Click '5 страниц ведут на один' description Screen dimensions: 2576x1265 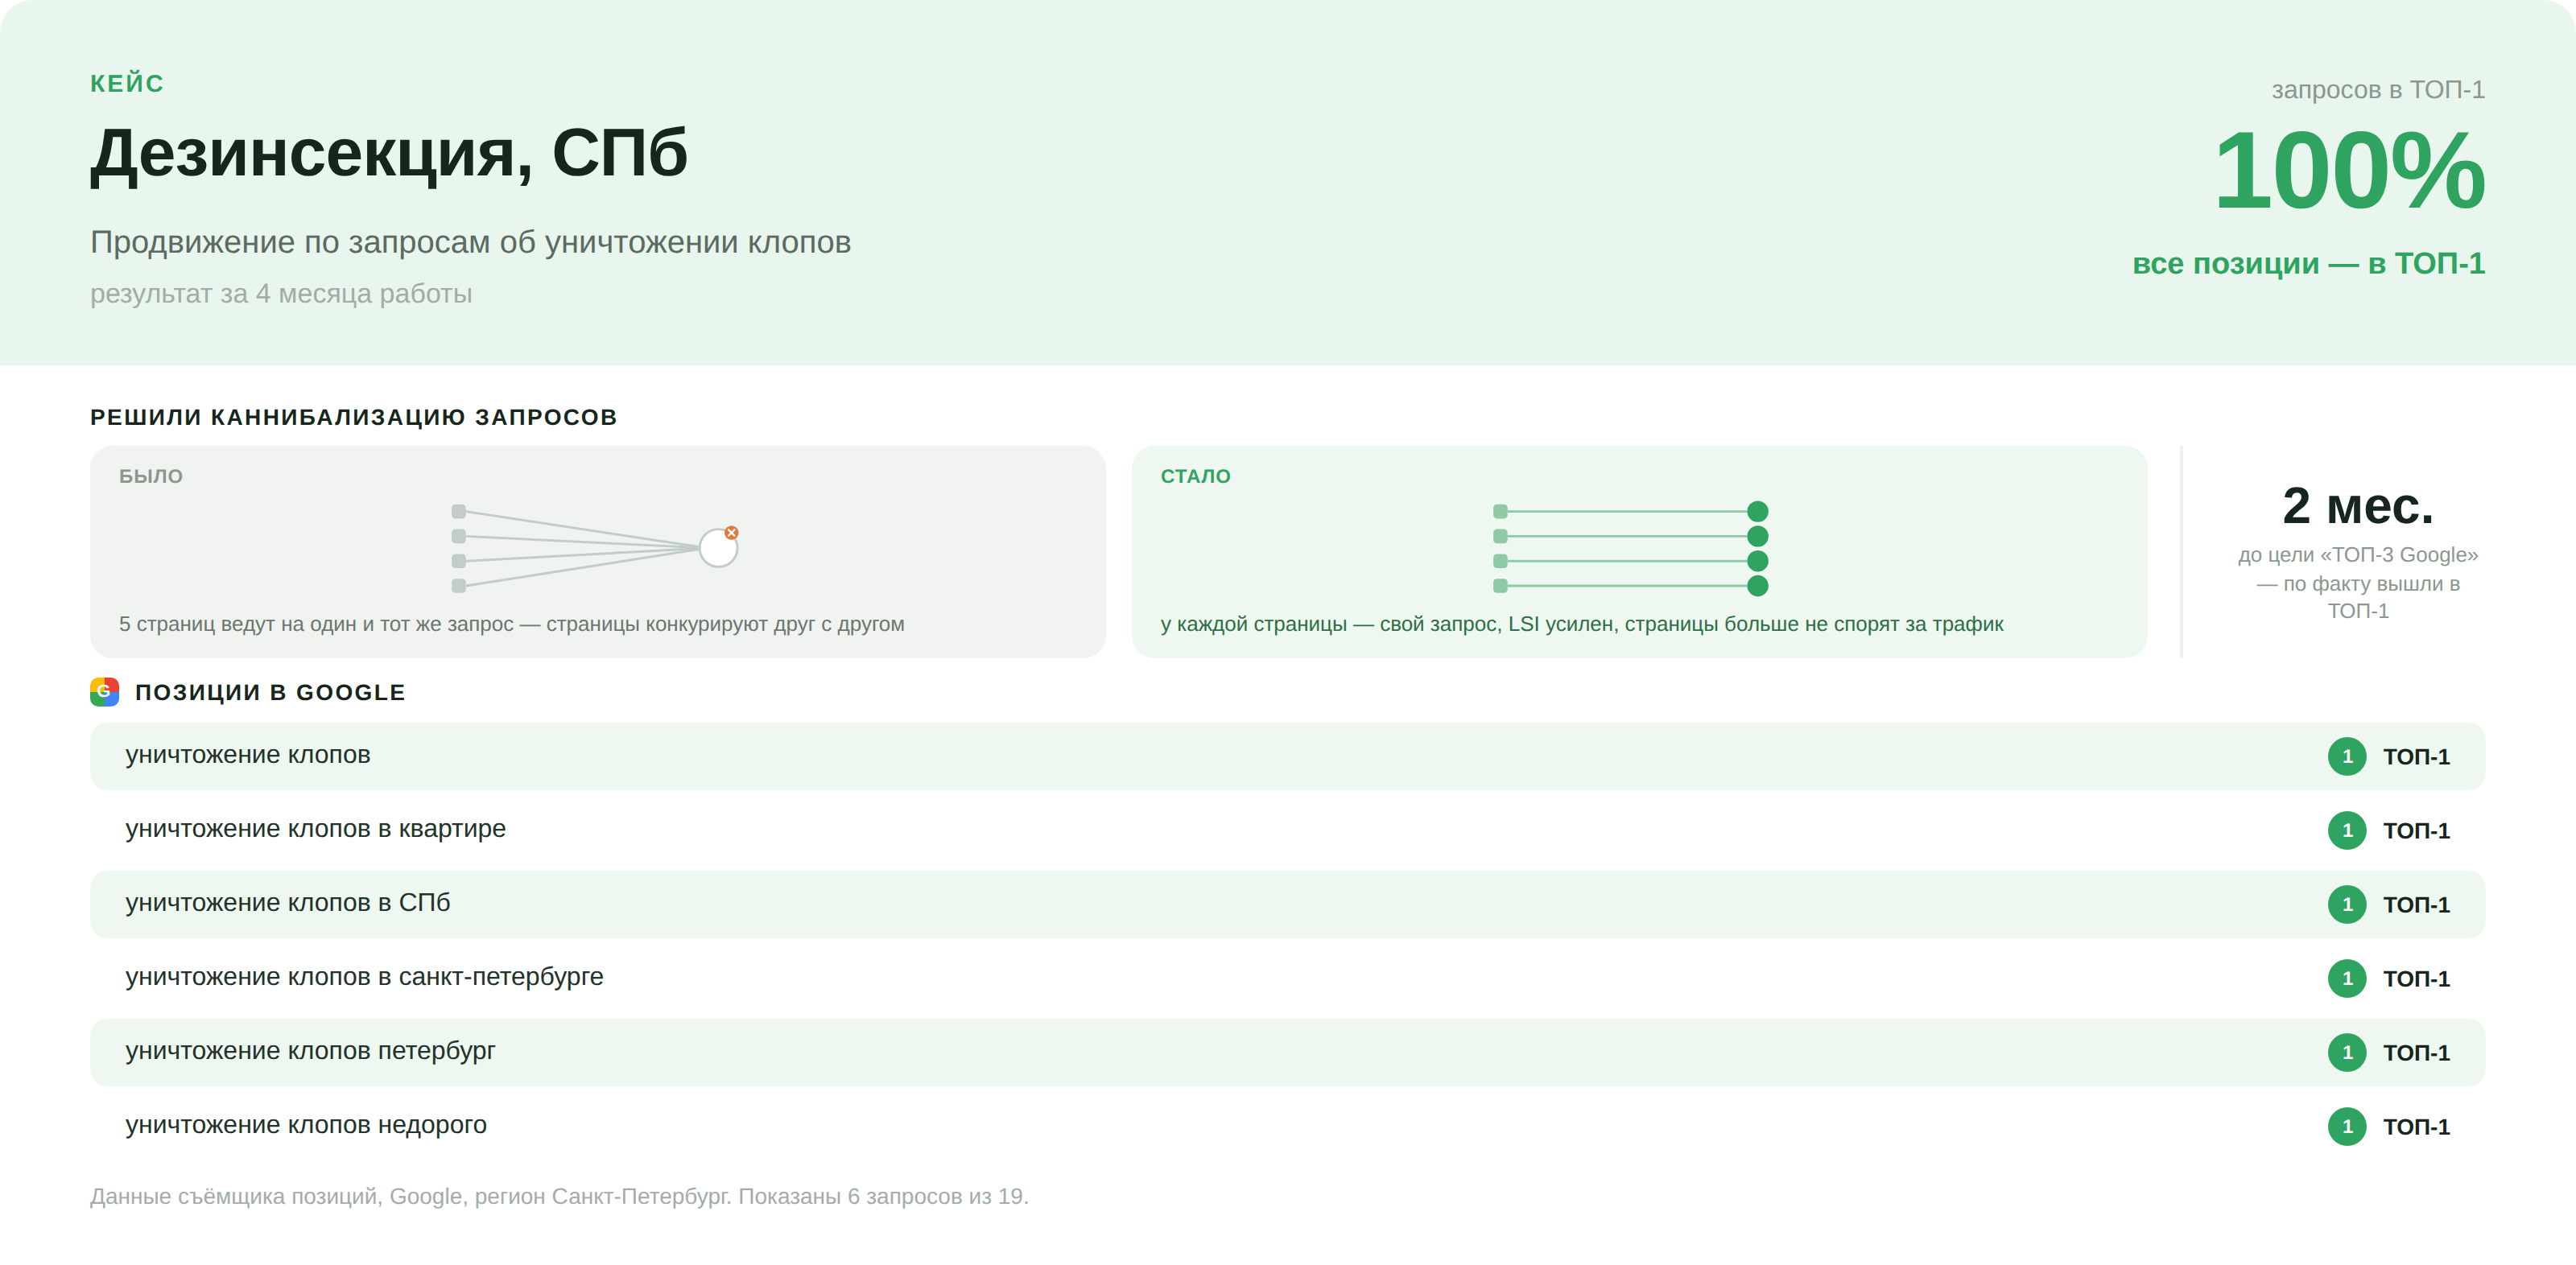511,625
